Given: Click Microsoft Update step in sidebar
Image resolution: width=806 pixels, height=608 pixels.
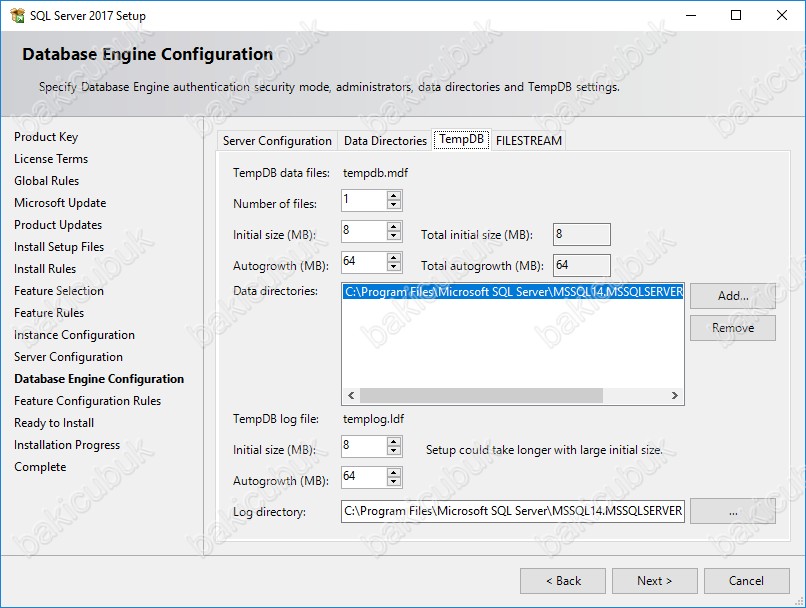Looking at the screenshot, I should pos(60,203).
